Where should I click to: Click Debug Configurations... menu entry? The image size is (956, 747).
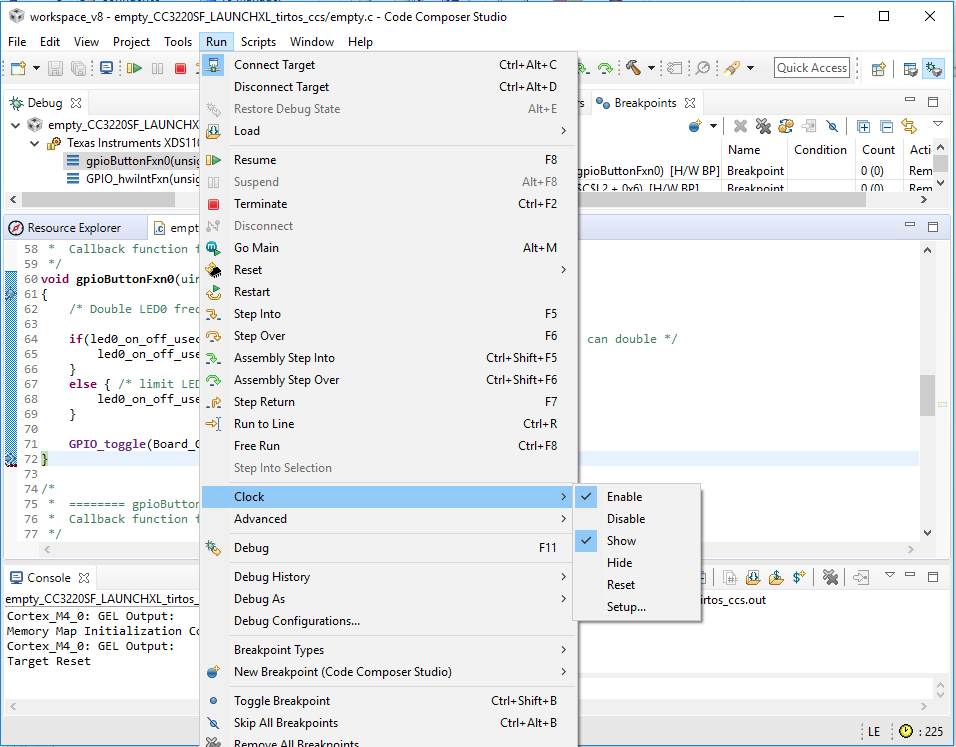pyautogui.click(x=296, y=621)
